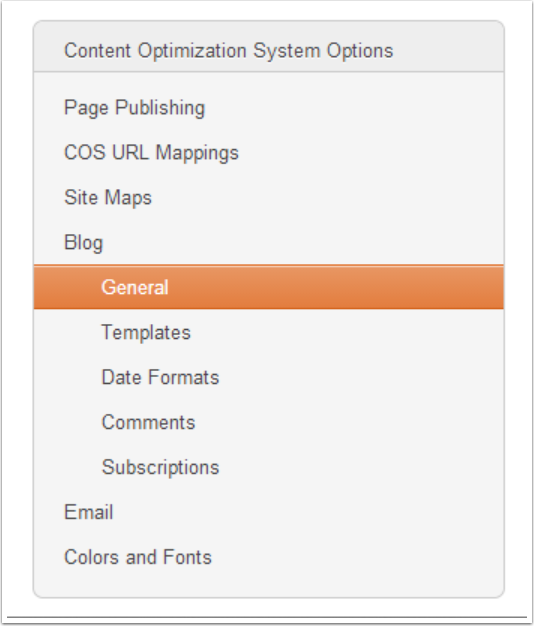Expand the Email options section
This screenshot has height=626, width=534.
pos(89,512)
